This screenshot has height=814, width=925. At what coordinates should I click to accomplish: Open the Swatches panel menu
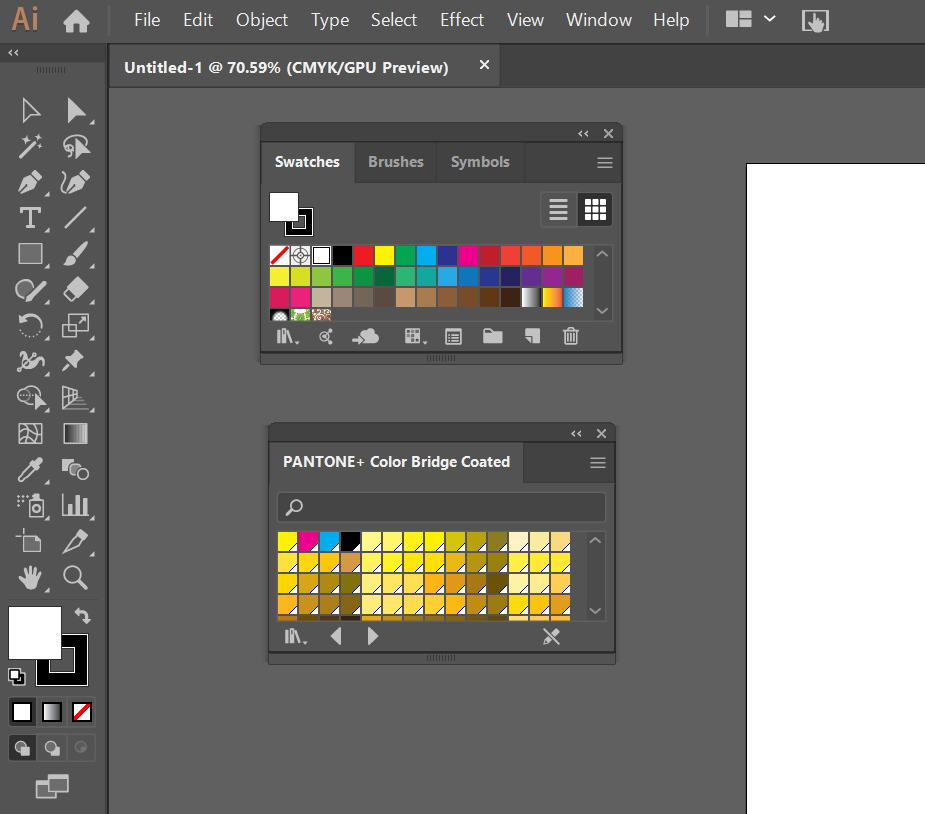(x=604, y=161)
